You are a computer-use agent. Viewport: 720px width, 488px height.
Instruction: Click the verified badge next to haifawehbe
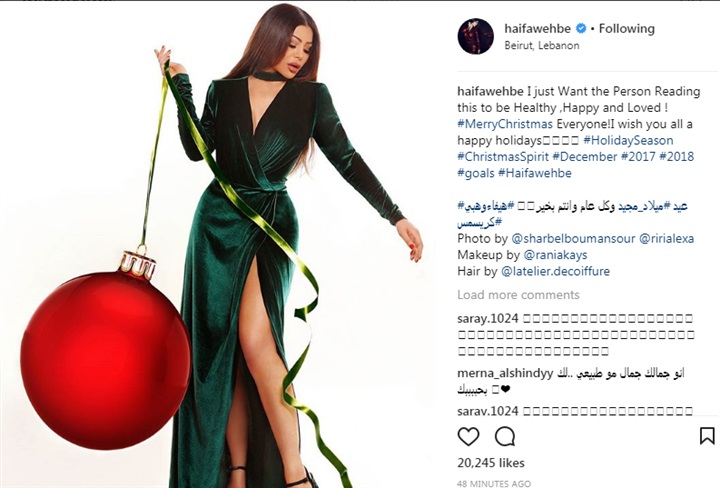pyautogui.click(x=581, y=28)
